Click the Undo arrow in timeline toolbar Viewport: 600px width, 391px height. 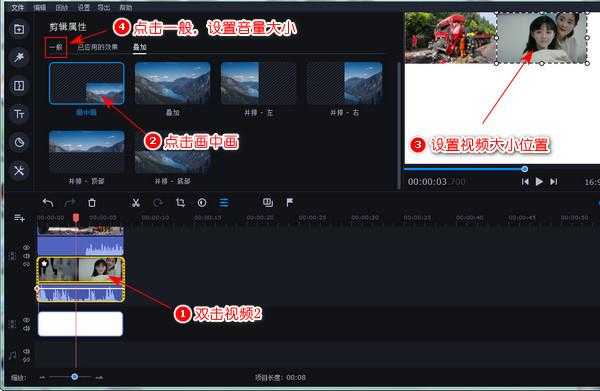point(48,202)
